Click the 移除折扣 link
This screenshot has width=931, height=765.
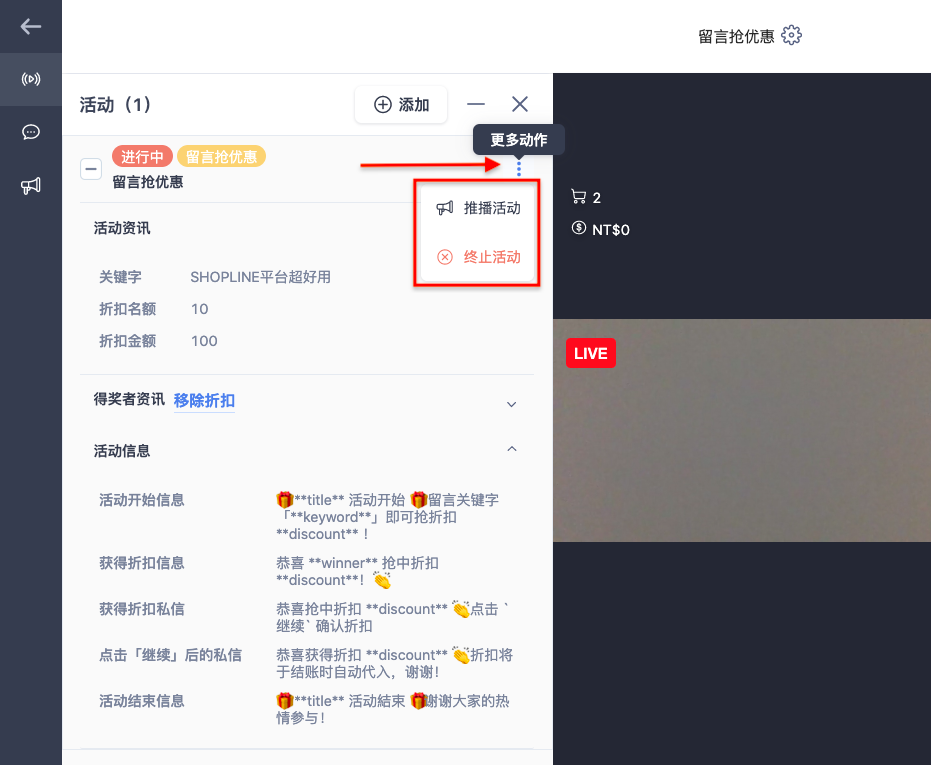204,401
